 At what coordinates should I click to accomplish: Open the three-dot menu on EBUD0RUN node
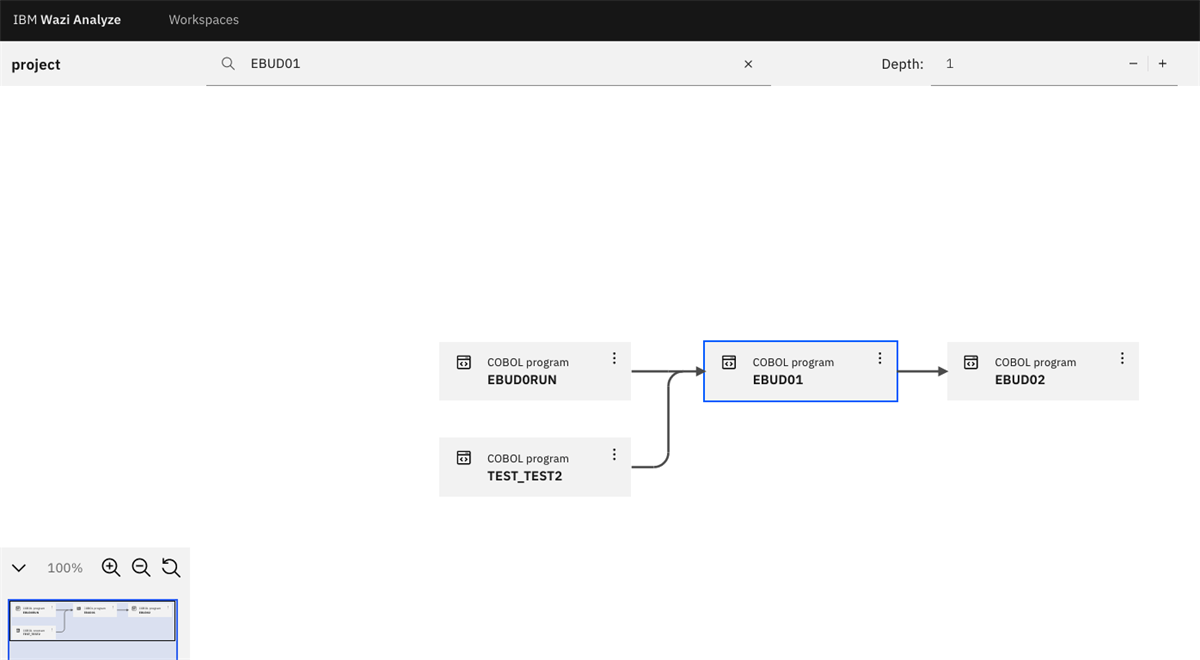614,358
